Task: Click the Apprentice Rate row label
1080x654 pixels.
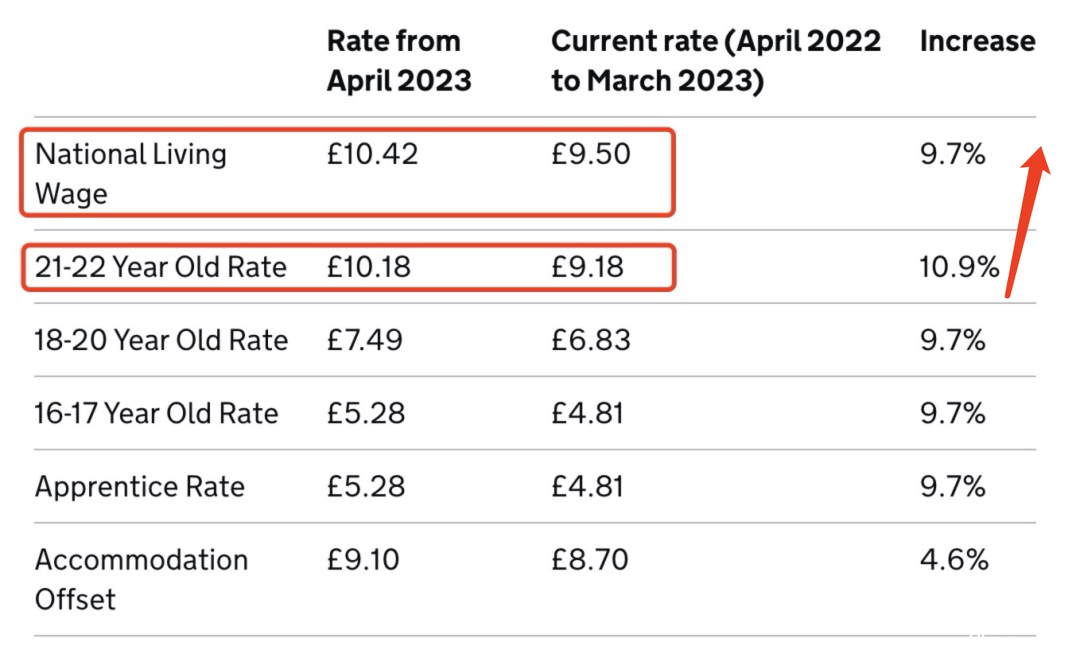Action: click(140, 487)
